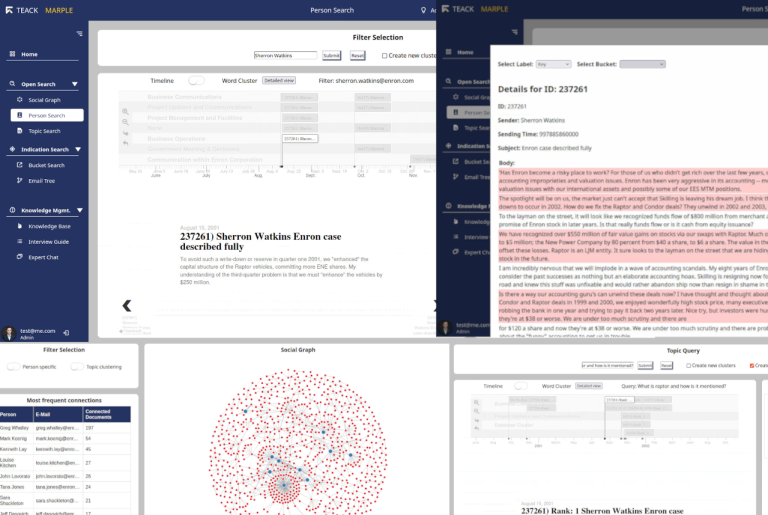Click the Topic Query text input field

[607, 366]
